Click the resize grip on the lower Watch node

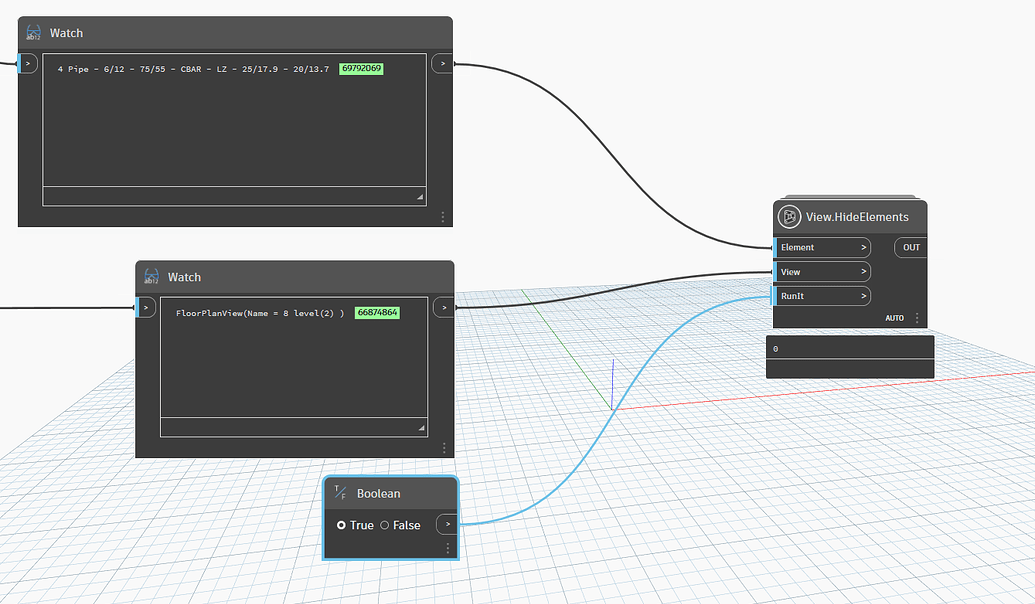tap(420, 427)
